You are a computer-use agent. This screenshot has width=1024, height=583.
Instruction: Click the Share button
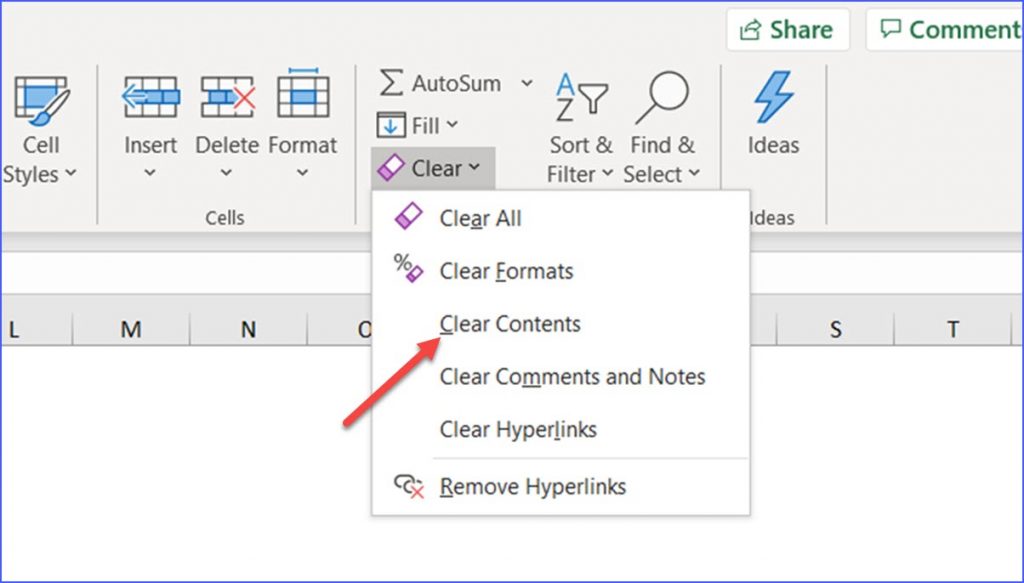(788, 29)
